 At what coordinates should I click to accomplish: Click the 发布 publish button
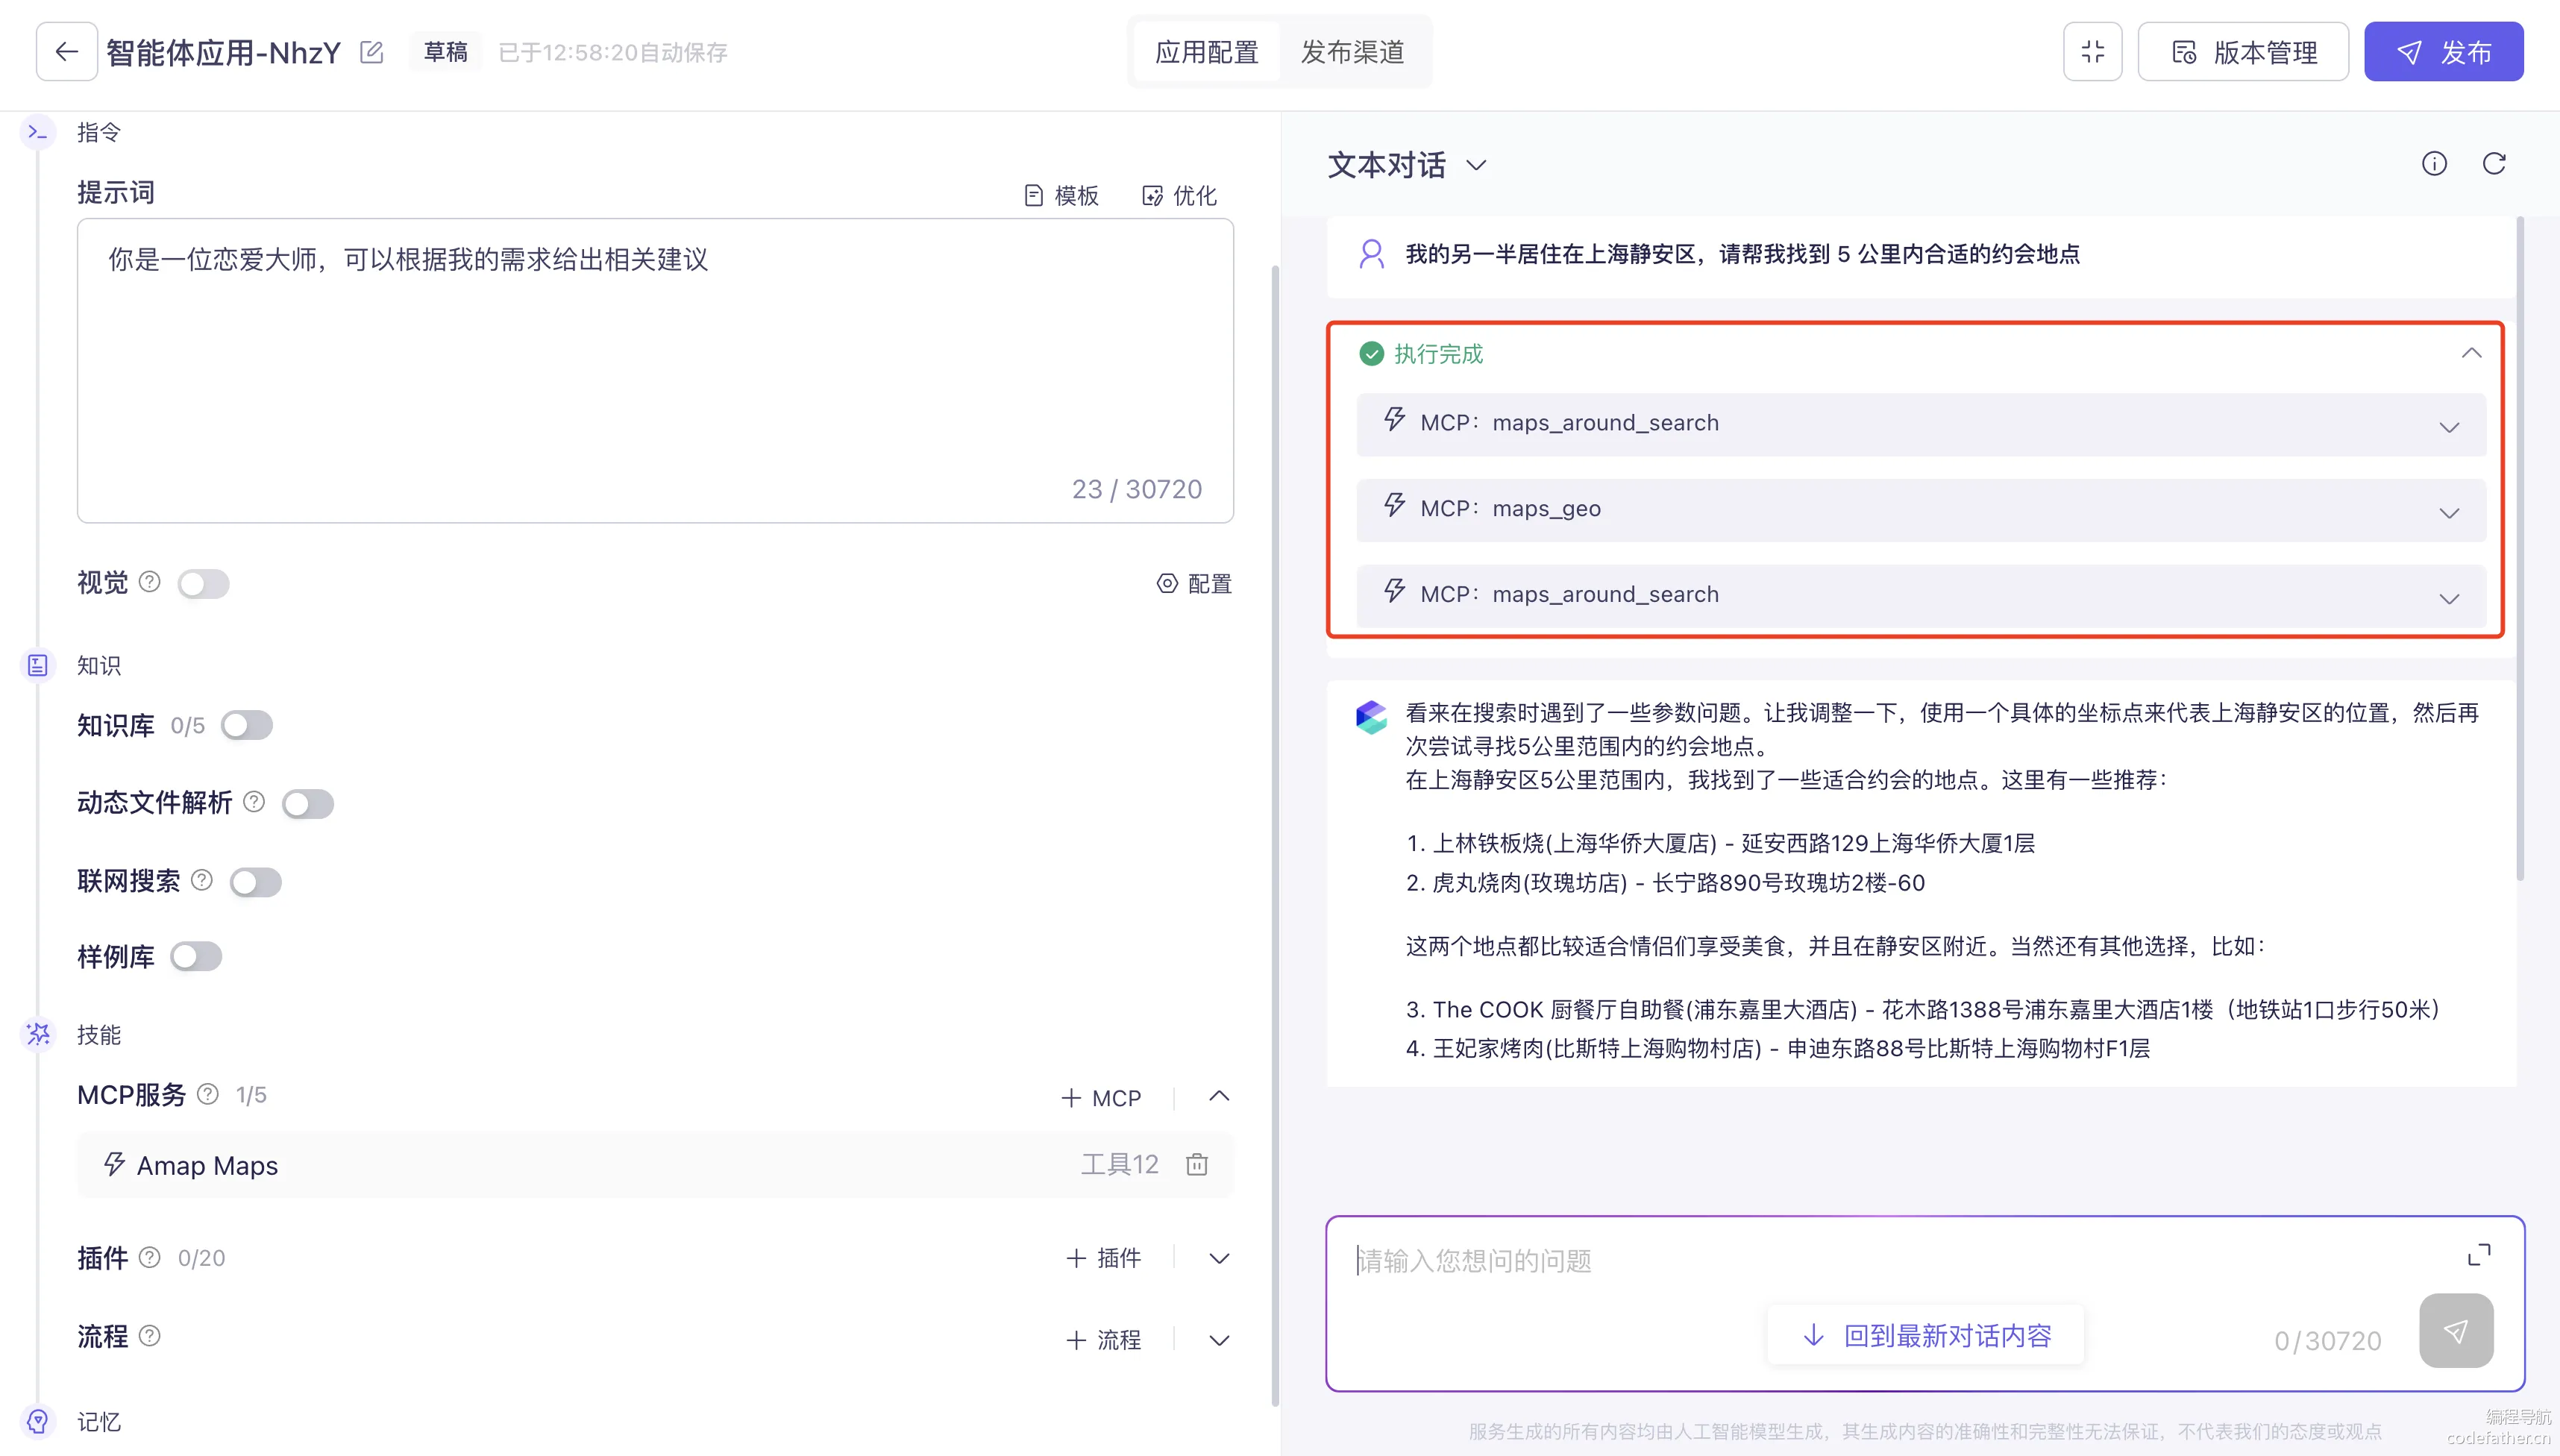point(2443,52)
